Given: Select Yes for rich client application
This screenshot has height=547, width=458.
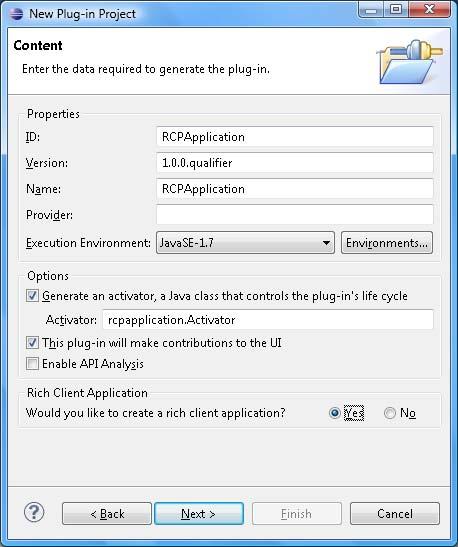Looking at the screenshot, I should (334, 413).
